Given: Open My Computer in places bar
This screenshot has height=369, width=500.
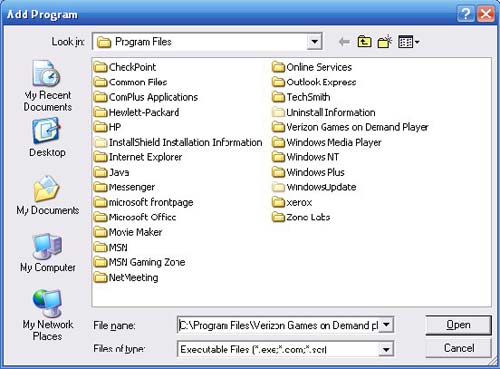Looking at the screenshot, I should pyautogui.click(x=47, y=253).
